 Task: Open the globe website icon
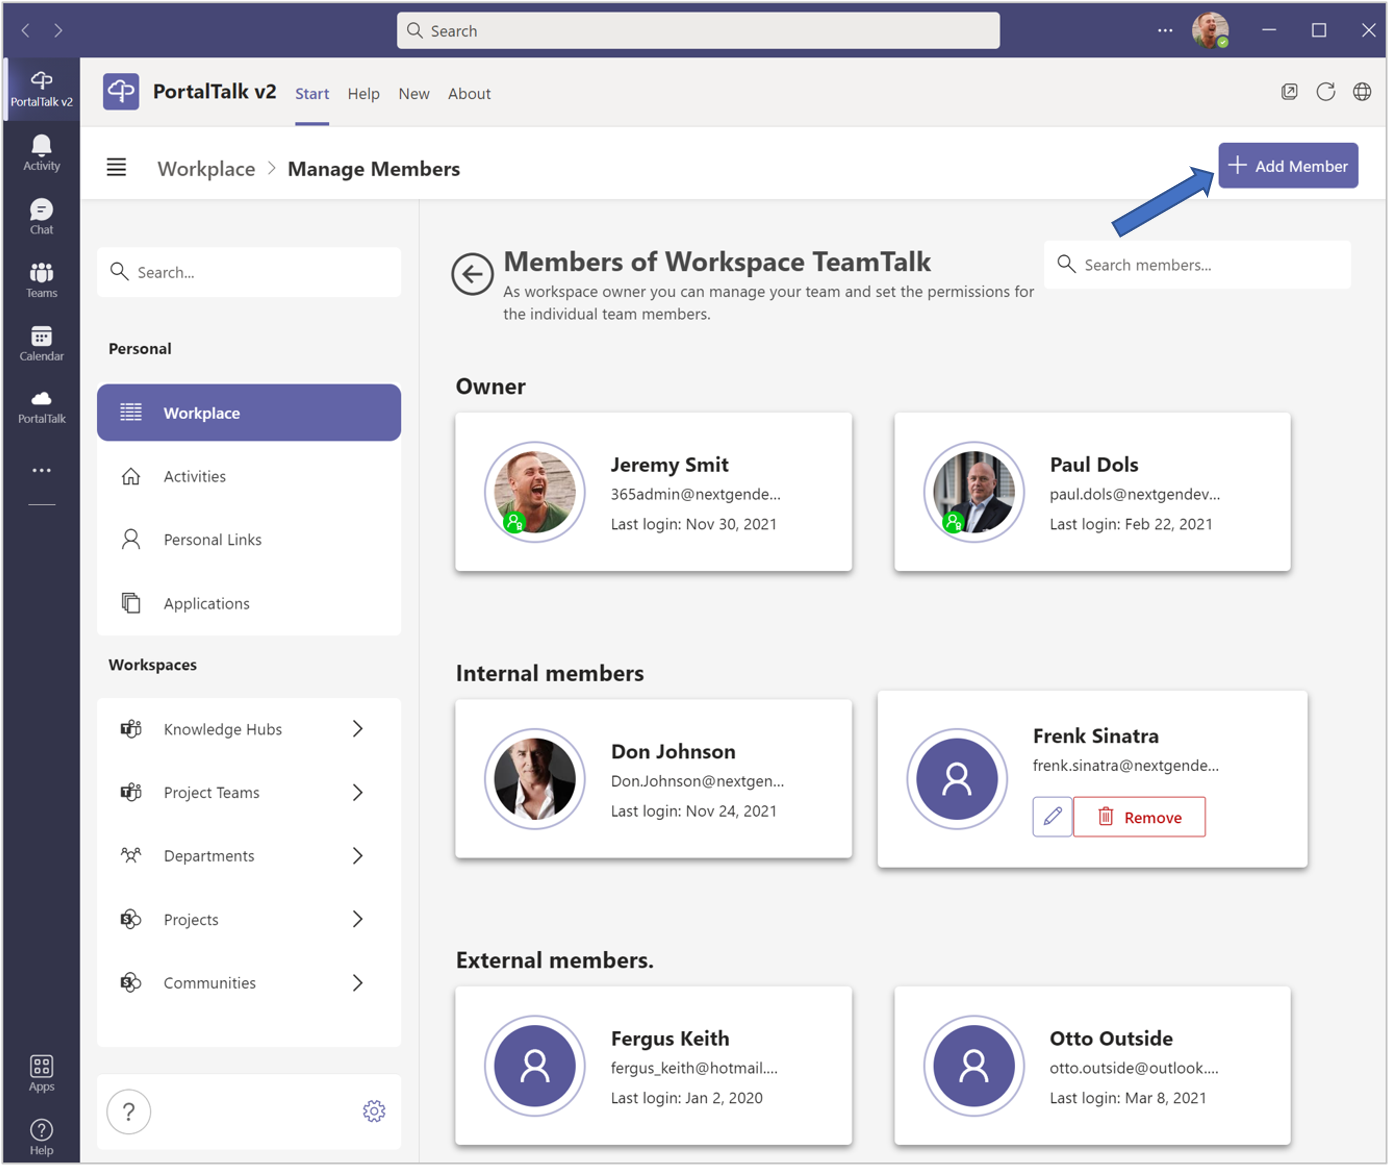[1362, 92]
